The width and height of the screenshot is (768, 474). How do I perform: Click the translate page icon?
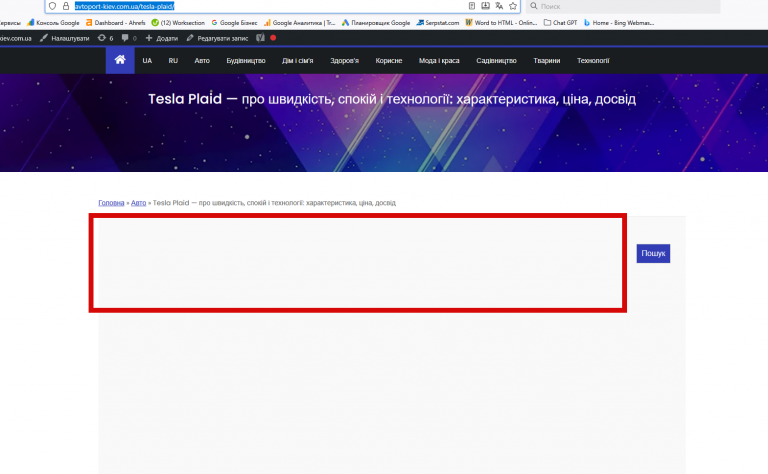pyautogui.click(x=499, y=6)
